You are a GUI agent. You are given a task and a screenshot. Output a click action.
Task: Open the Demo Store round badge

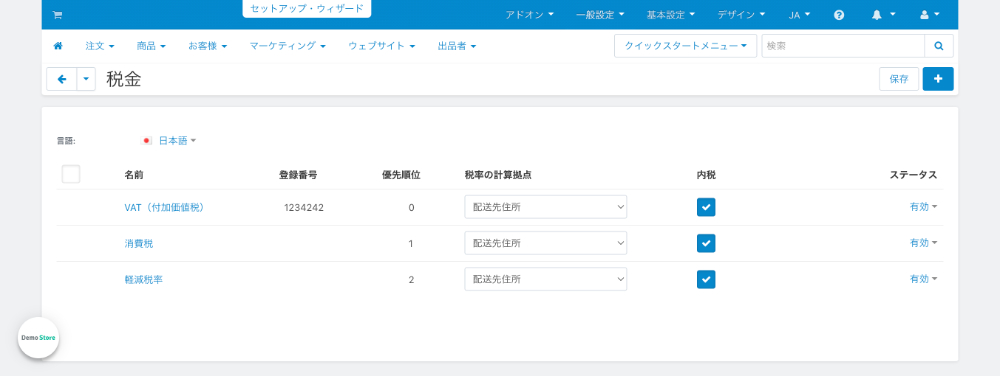pyautogui.click(x=38, y=338)
